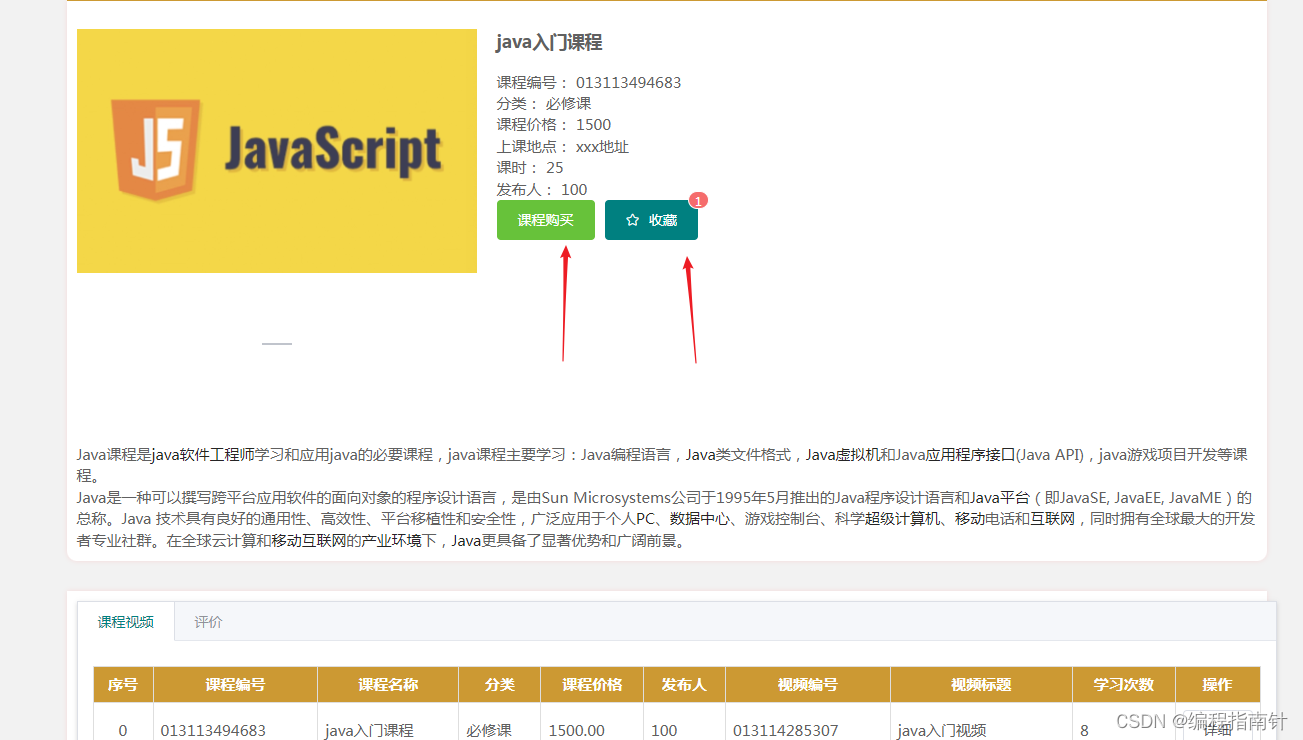This screenshot has height=740, width=1303.
Task: Click the 课程购买 purchase button
Action: click(x=545, y=219)
